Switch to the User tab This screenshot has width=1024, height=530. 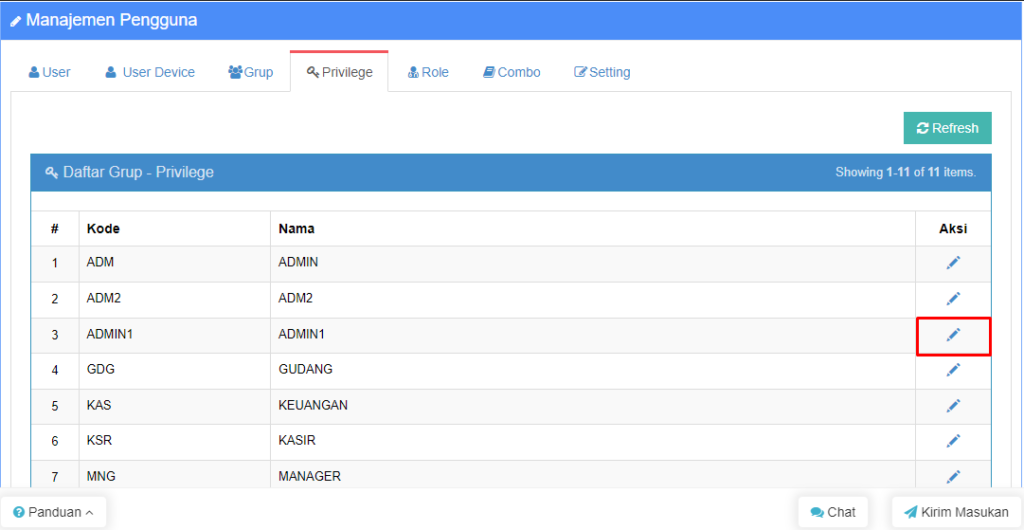click(50, 72)
